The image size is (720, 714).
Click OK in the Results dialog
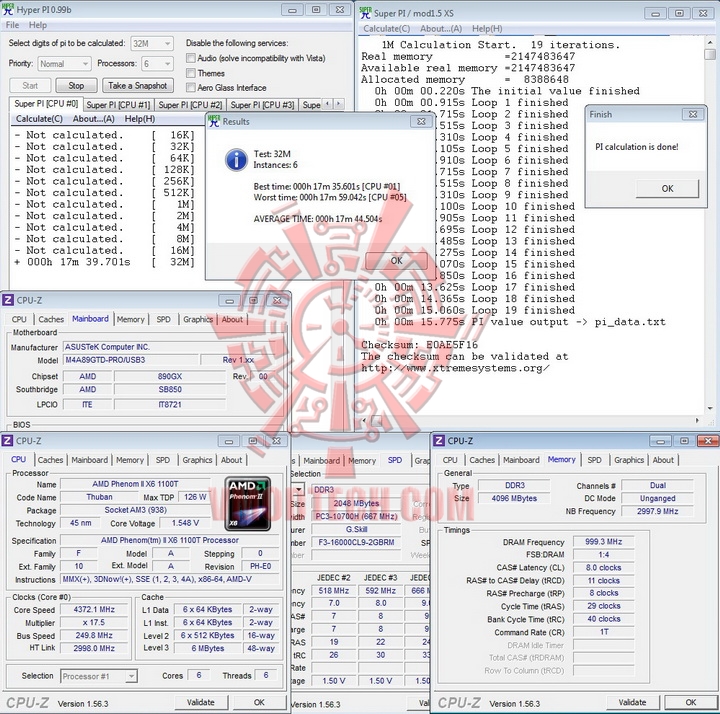[396, 261]
